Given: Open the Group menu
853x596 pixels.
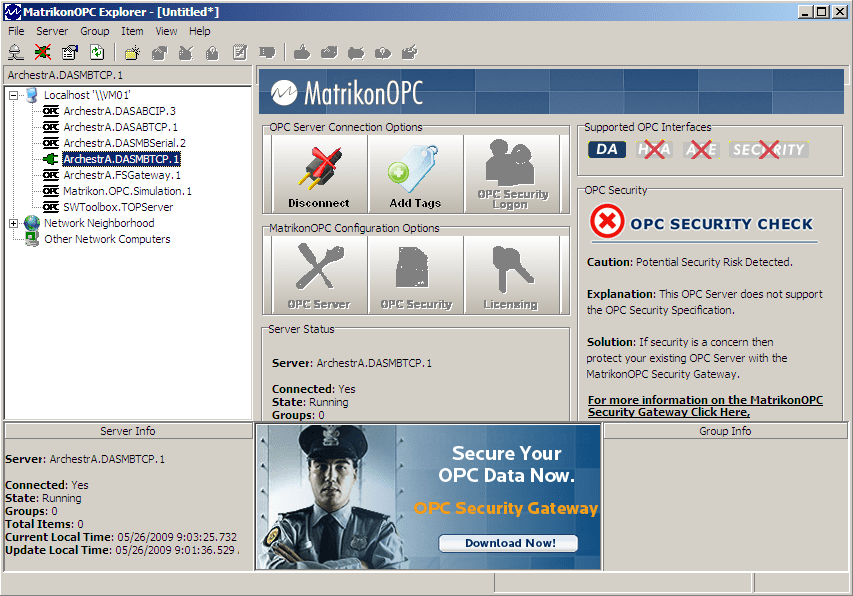Looking at the screenshot, I should point(95,31).
